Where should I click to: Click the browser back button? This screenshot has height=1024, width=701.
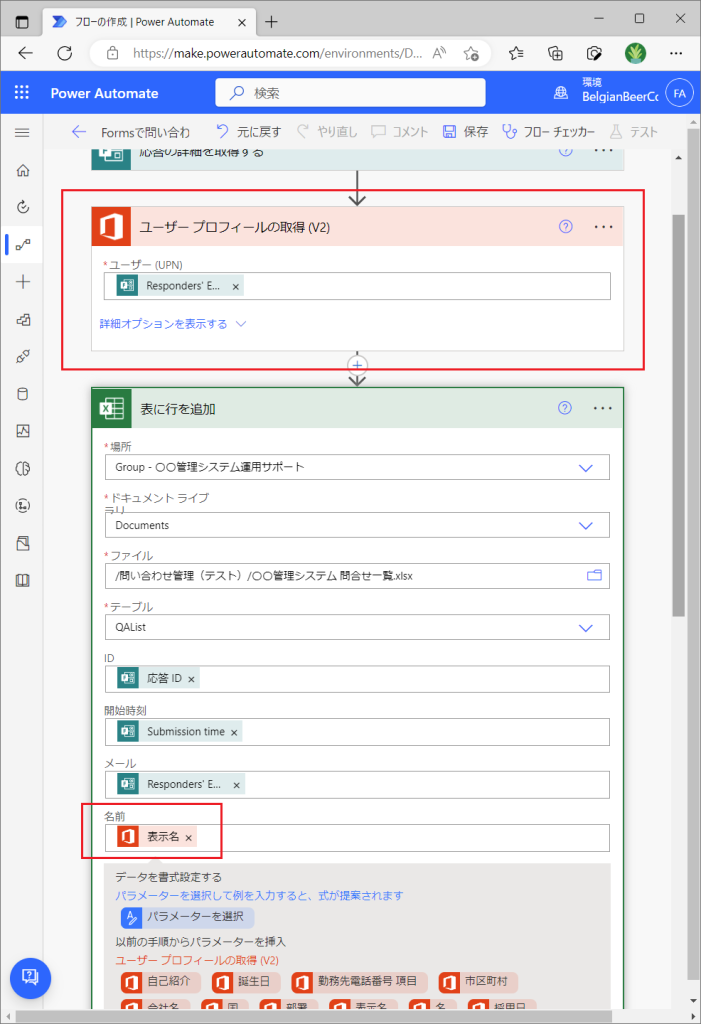point(25,53)
